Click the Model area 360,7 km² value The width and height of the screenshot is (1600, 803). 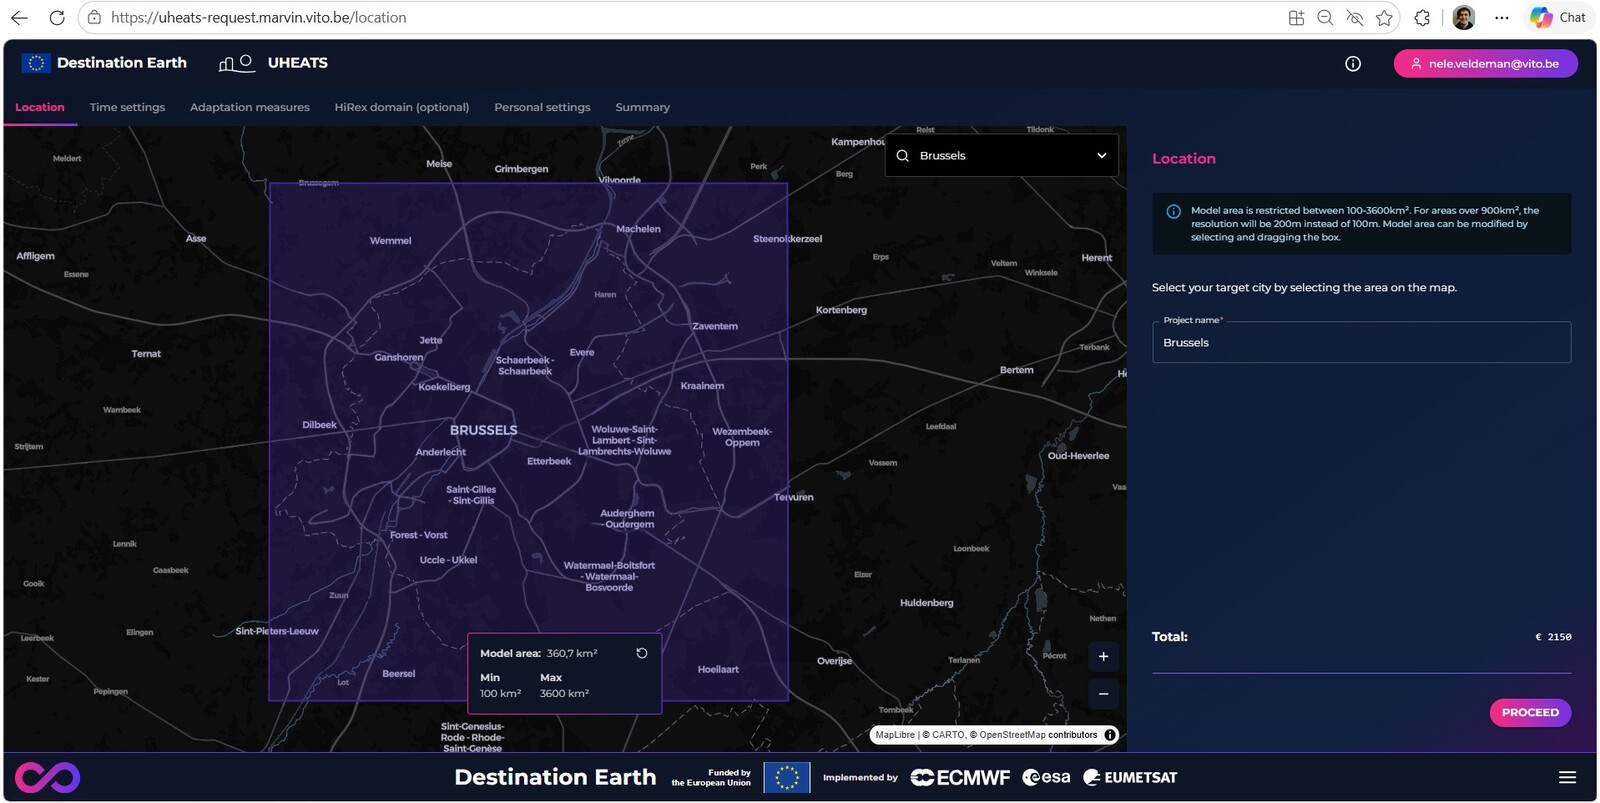click(572, 653)
